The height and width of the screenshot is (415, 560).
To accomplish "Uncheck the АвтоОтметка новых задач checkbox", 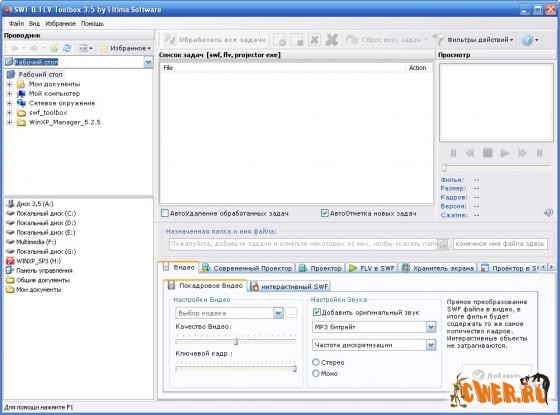I will pyautogui.click(x=324, y=213).
